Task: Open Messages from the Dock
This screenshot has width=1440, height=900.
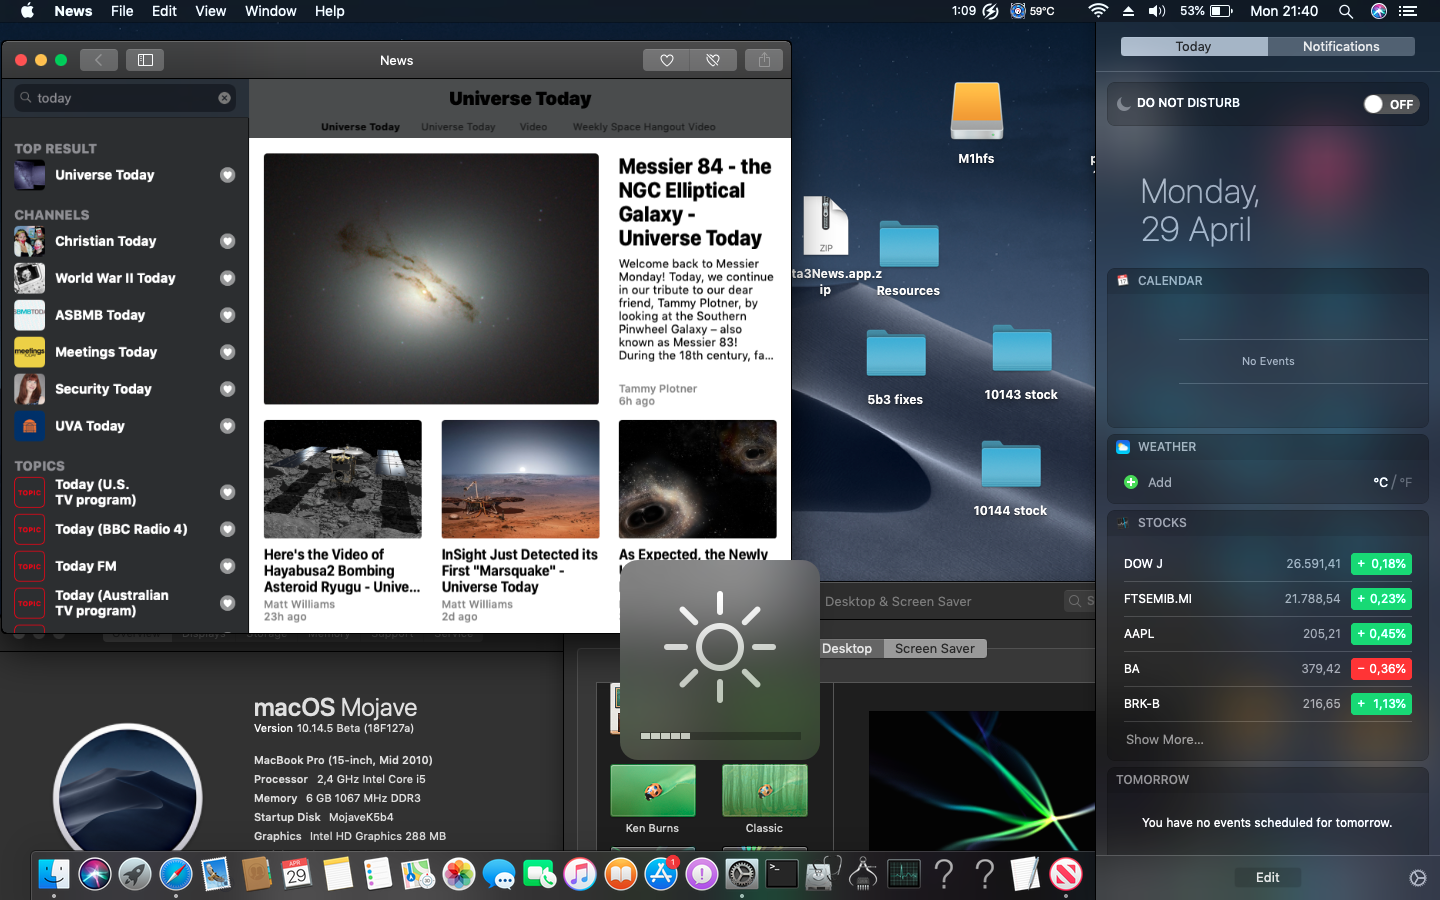Action: (x=499, y=874)
